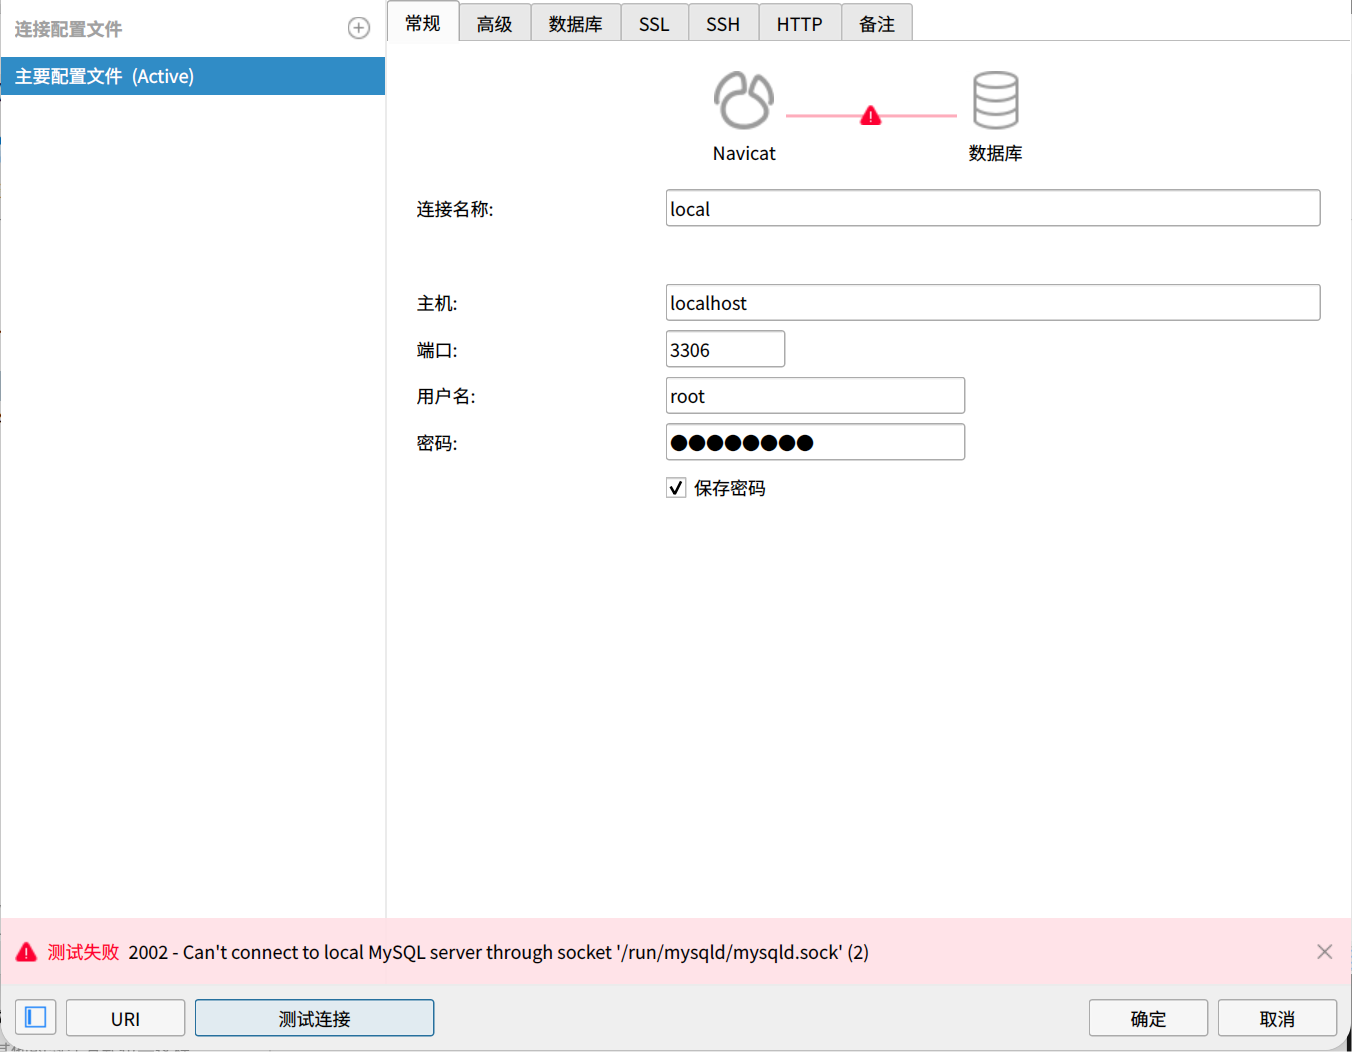Select the 数据库 tab
The image size is (1352, 1052).
point(575,22)
